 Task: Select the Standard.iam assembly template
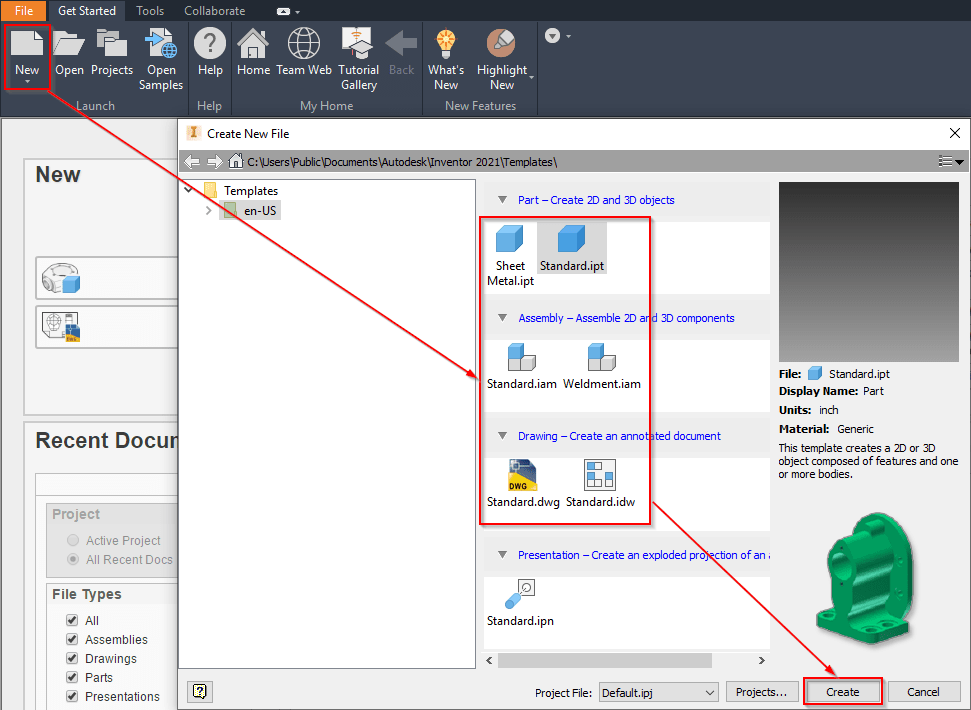tap(521, 366)
